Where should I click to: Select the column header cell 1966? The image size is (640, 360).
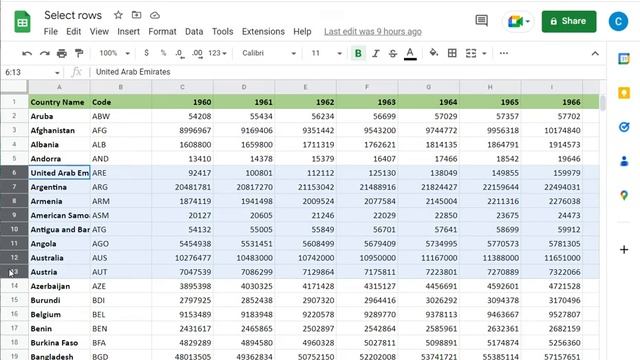(x=552, y=102)
